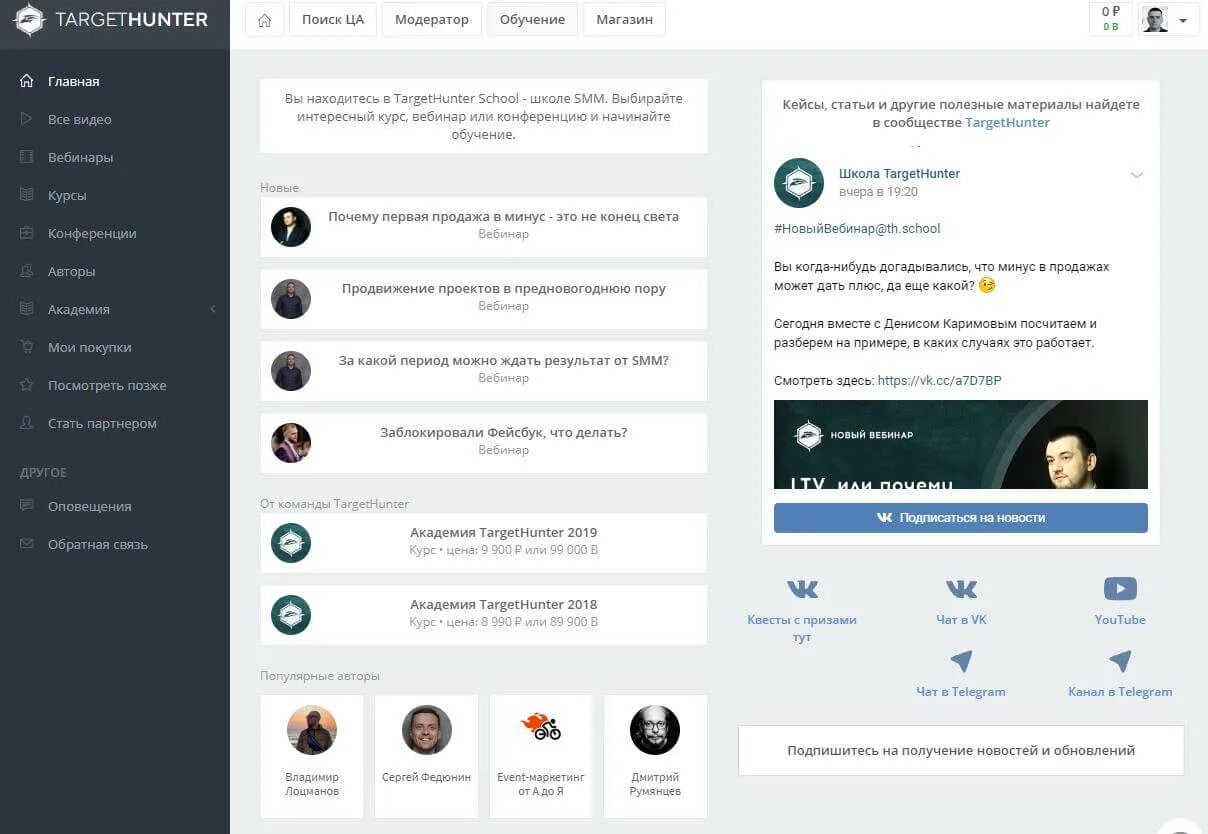
Task: Click the Авторы people icon
Action: coord(27,271)
